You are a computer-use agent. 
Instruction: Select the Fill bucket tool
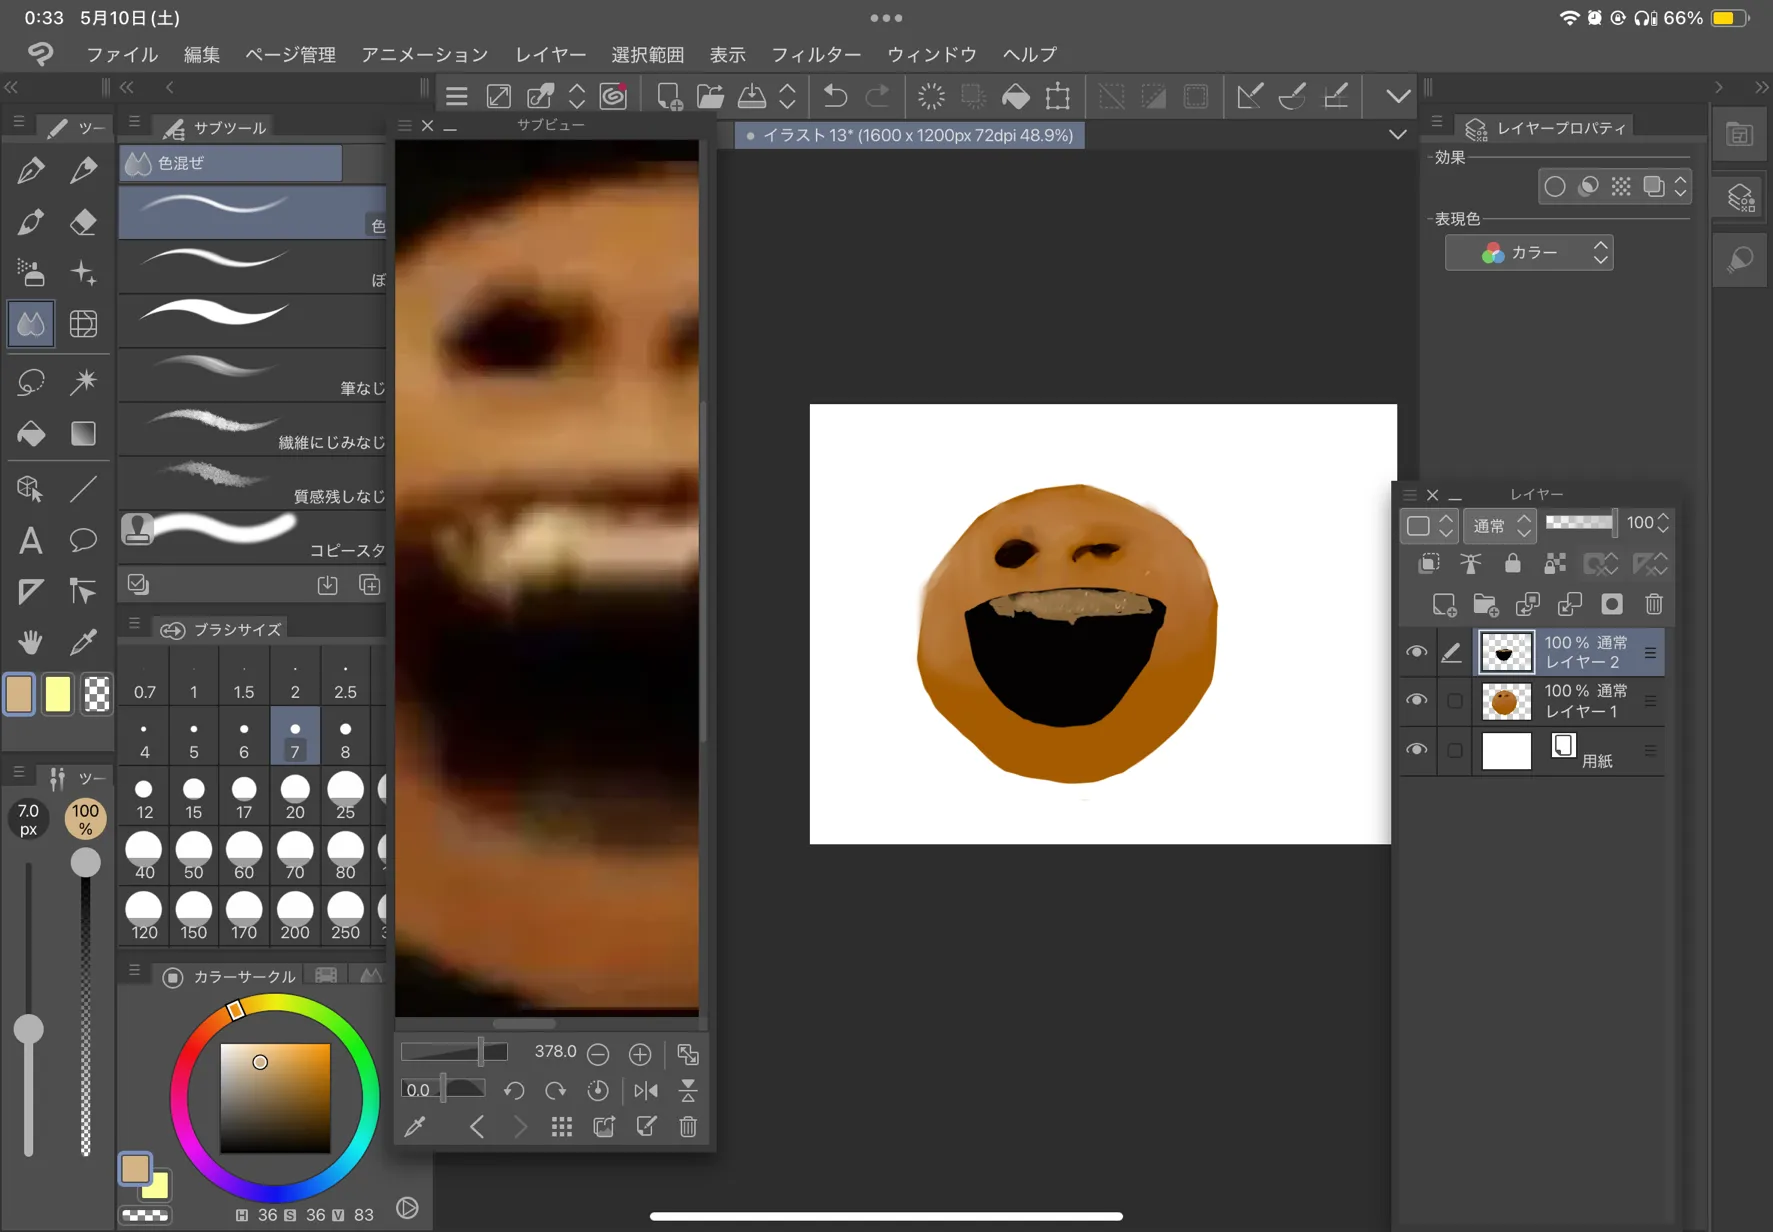click(x=30, y=434)
